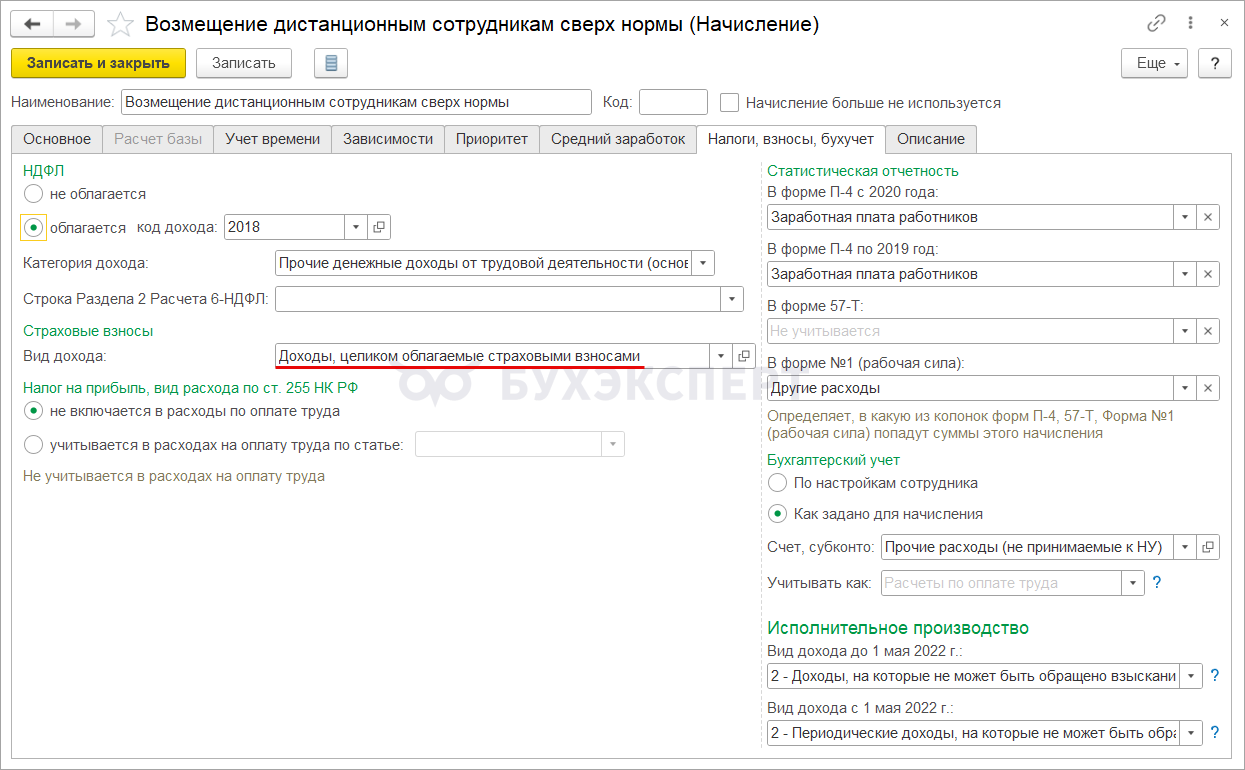Show help for Вид дохода с 1 мая 2022
The image size is (1245, 770).
pyautogui.click(x=1215, y=733)
